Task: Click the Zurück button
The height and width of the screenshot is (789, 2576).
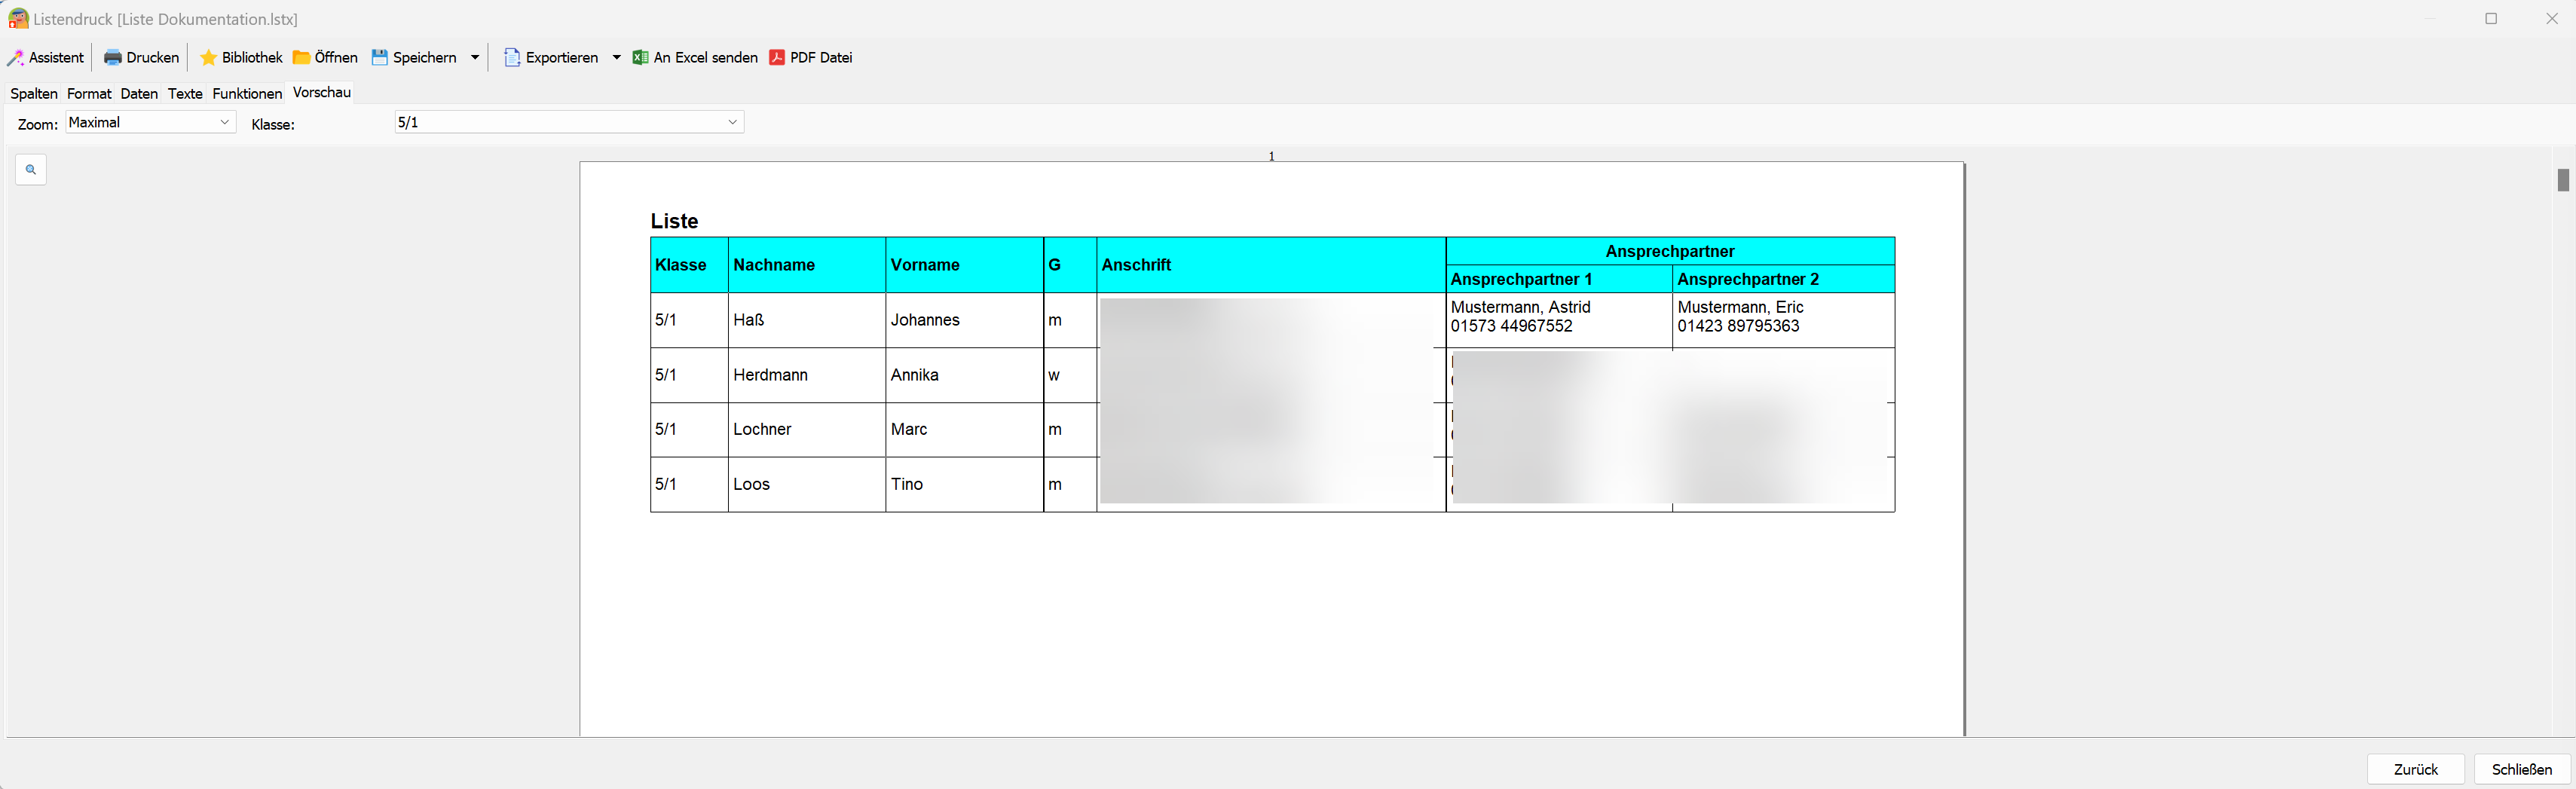Action: (2415, 769)
